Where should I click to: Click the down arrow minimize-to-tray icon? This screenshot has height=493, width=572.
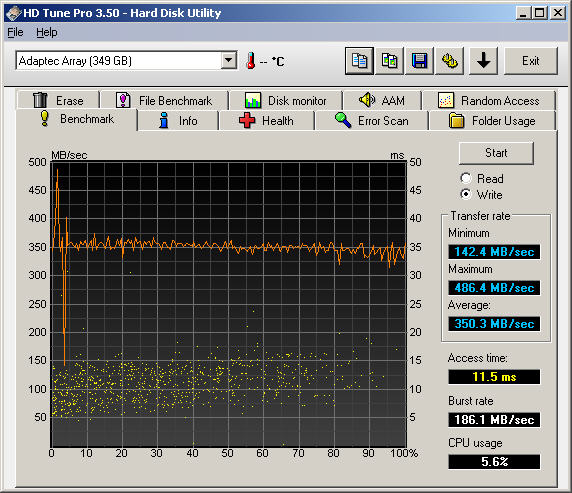(483, 61)
